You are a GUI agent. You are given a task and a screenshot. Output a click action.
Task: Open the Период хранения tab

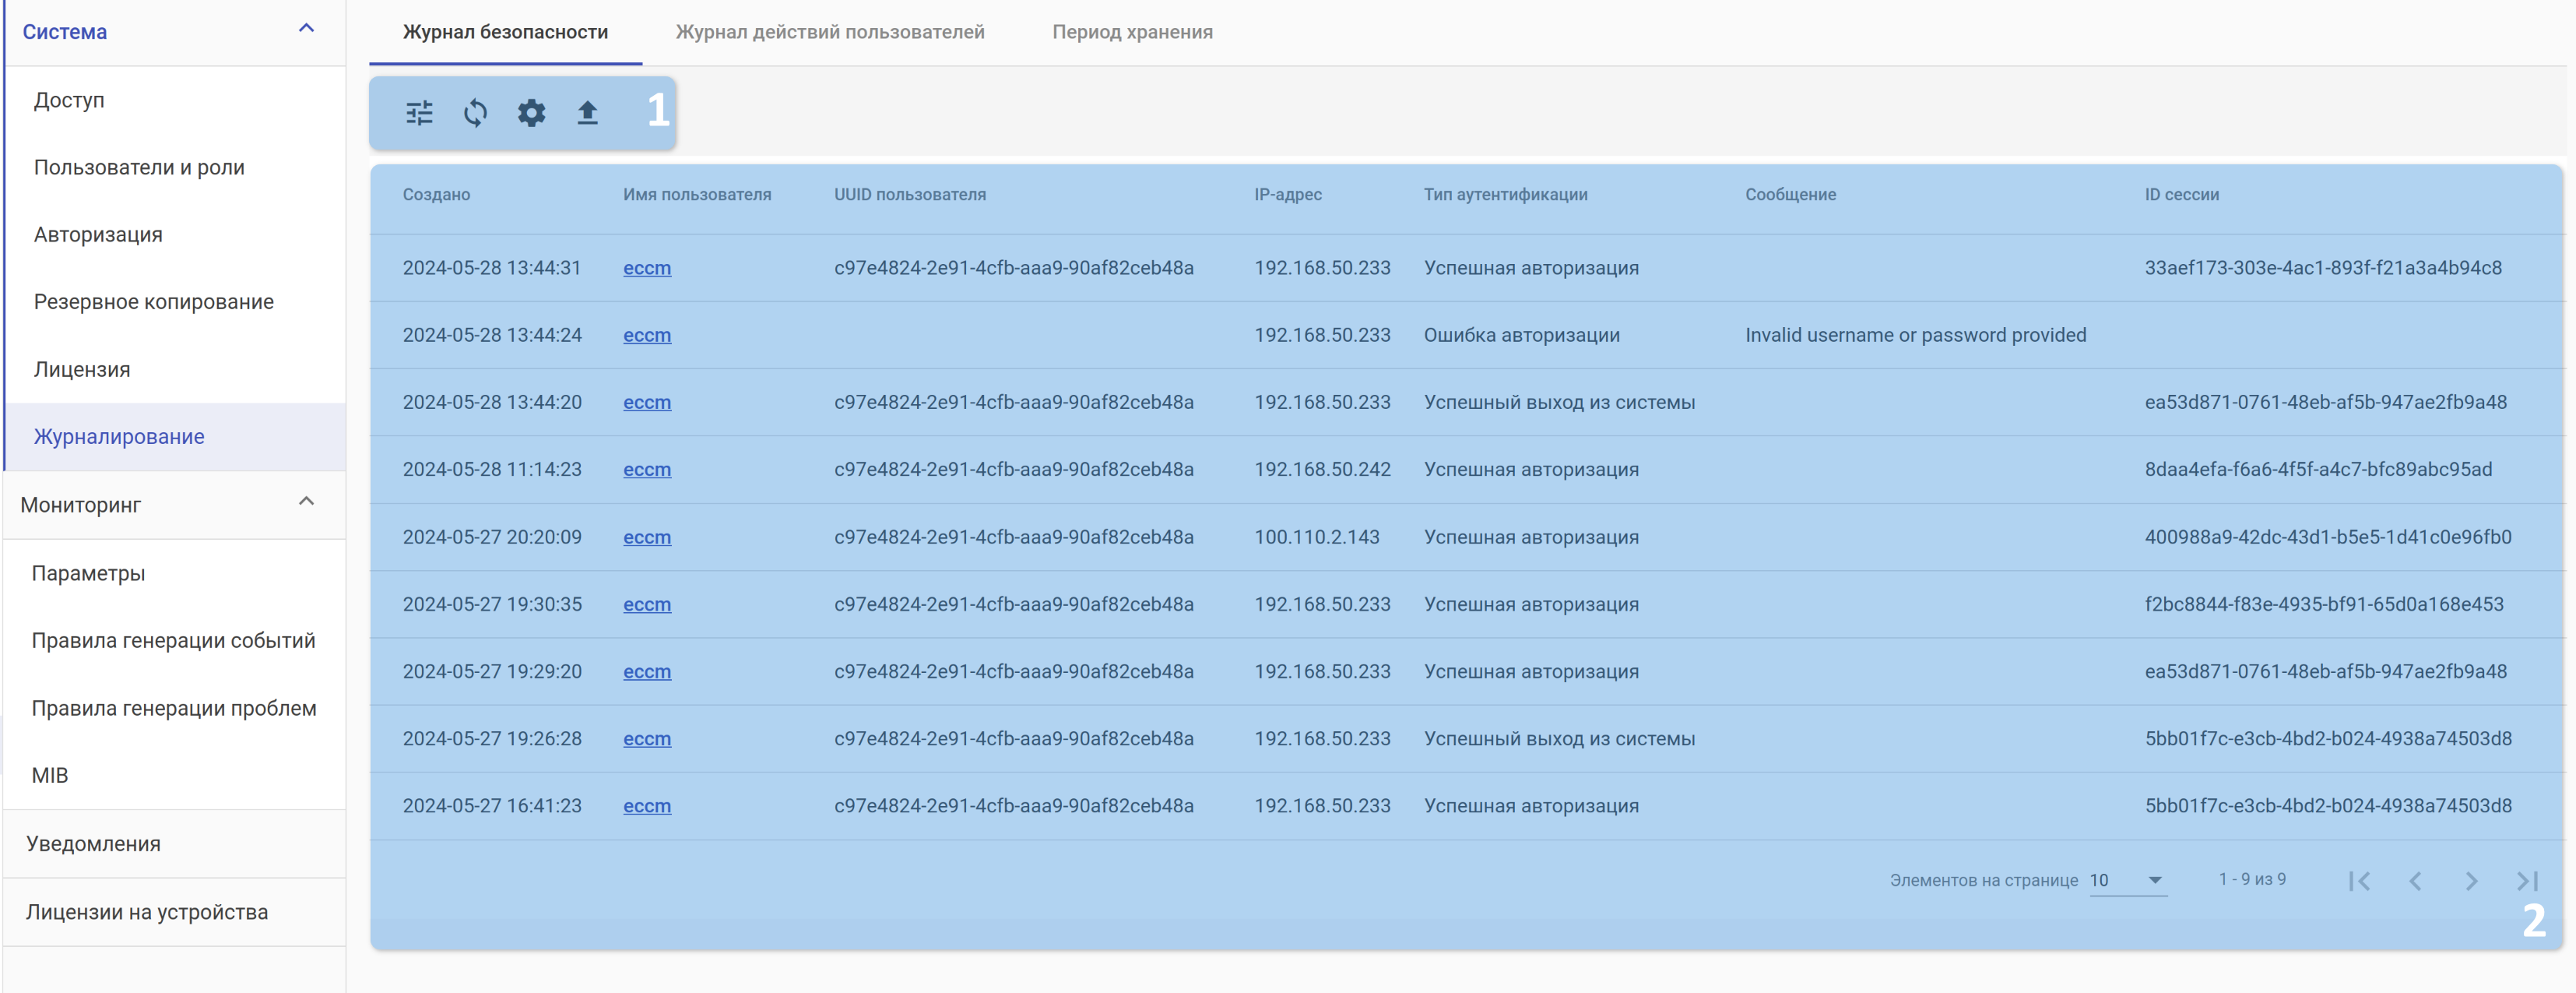1131,32
